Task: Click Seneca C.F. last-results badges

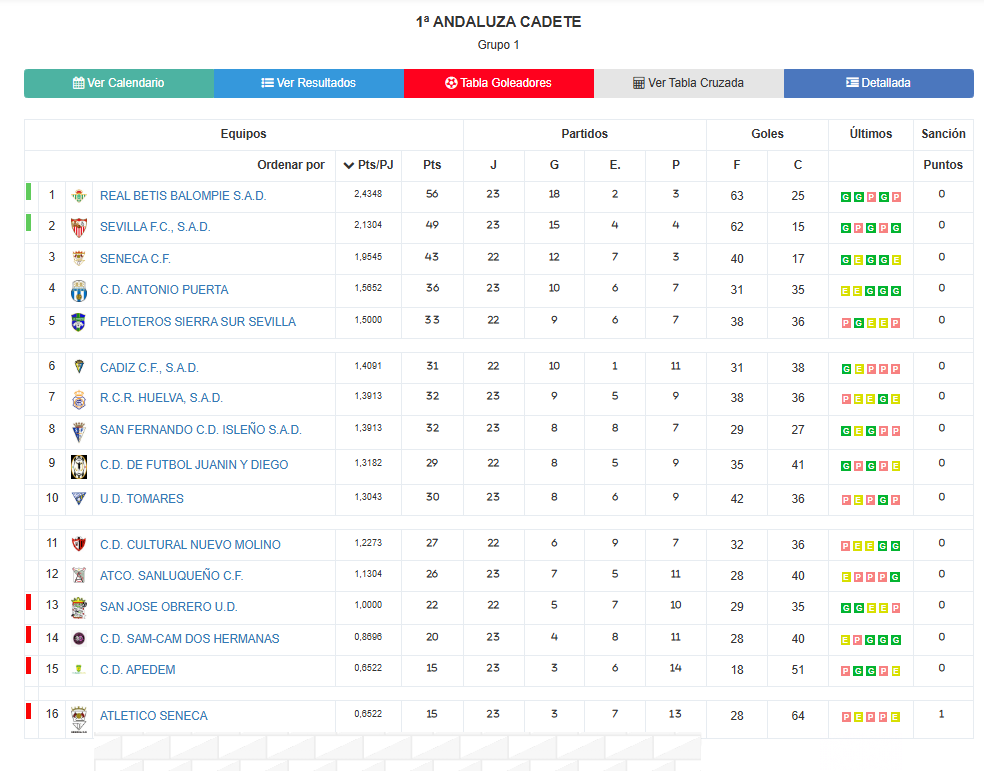Action: (x=870, y=260)
